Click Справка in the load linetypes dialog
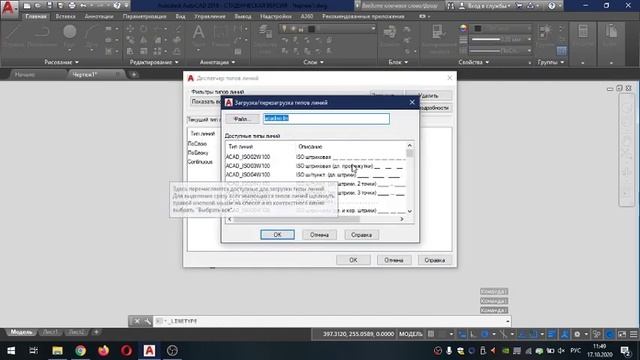640x360 pixels. (x=361, y=235)
